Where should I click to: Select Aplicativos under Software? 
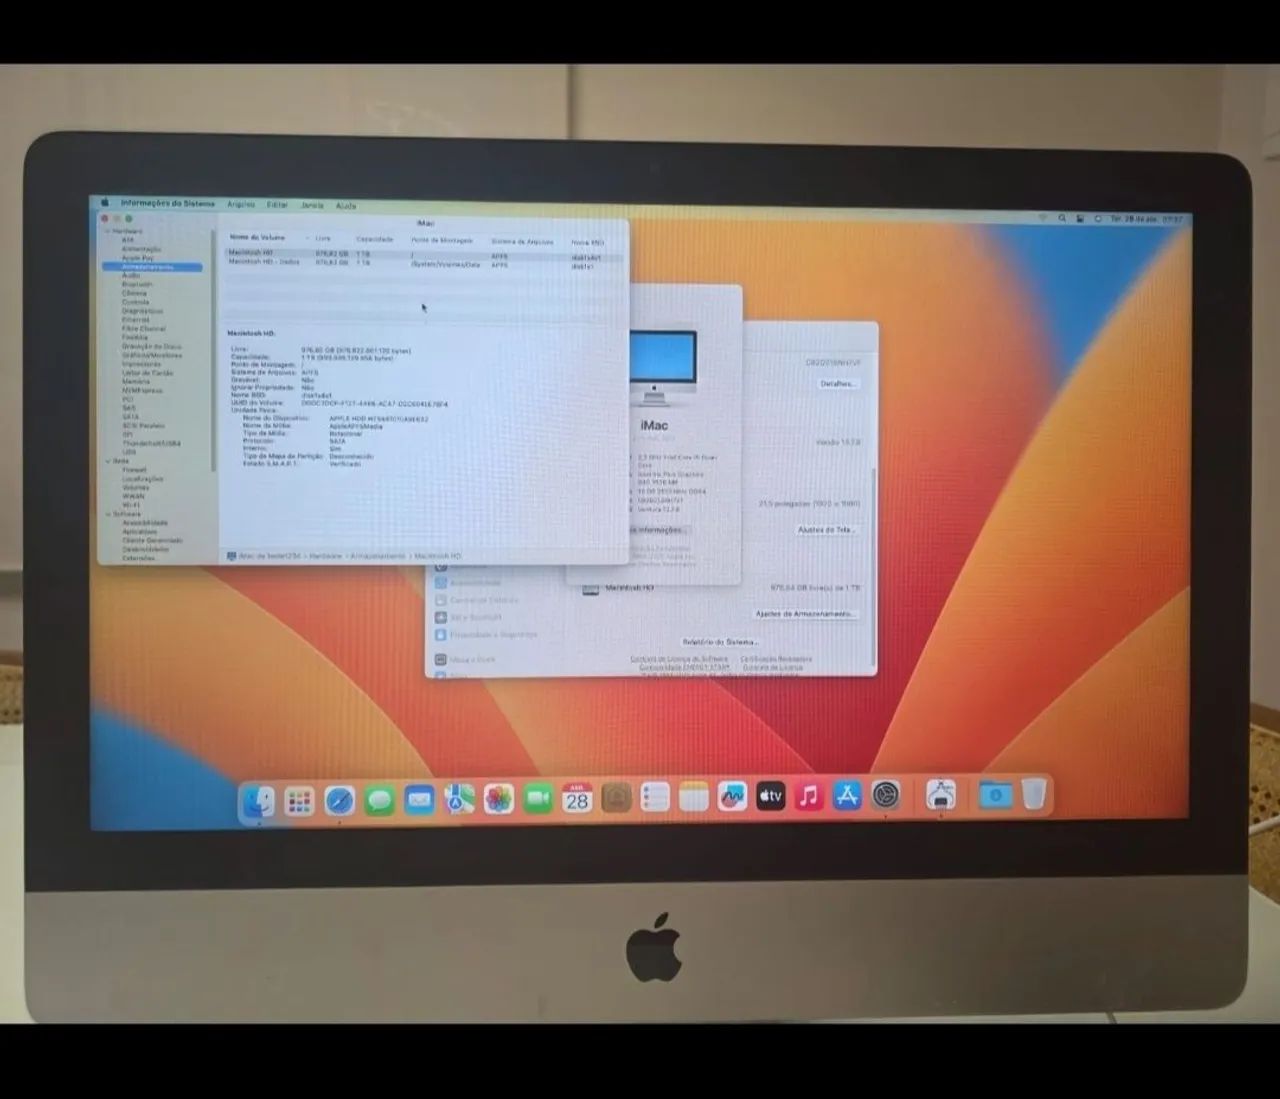pos(140,532)
